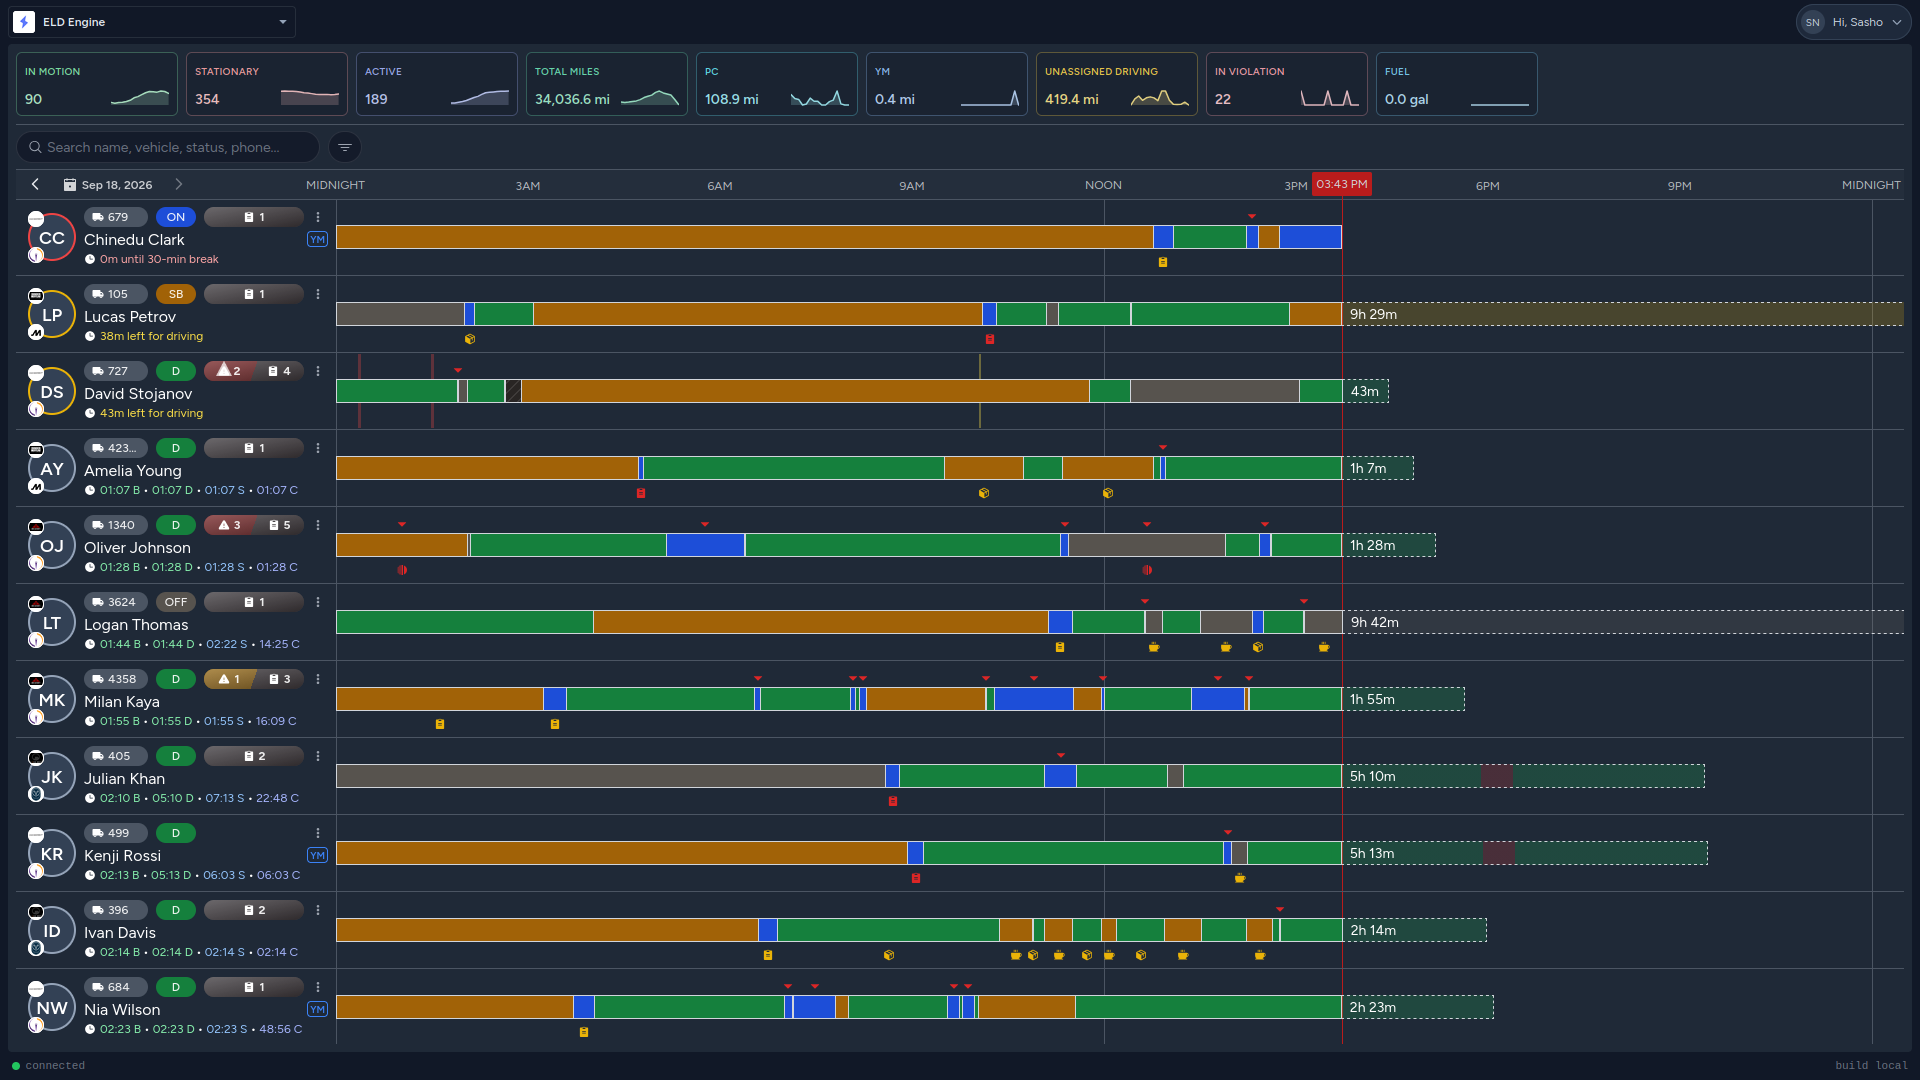
Task: Open more options for Lucas Petrov
Action: point(318,294)
